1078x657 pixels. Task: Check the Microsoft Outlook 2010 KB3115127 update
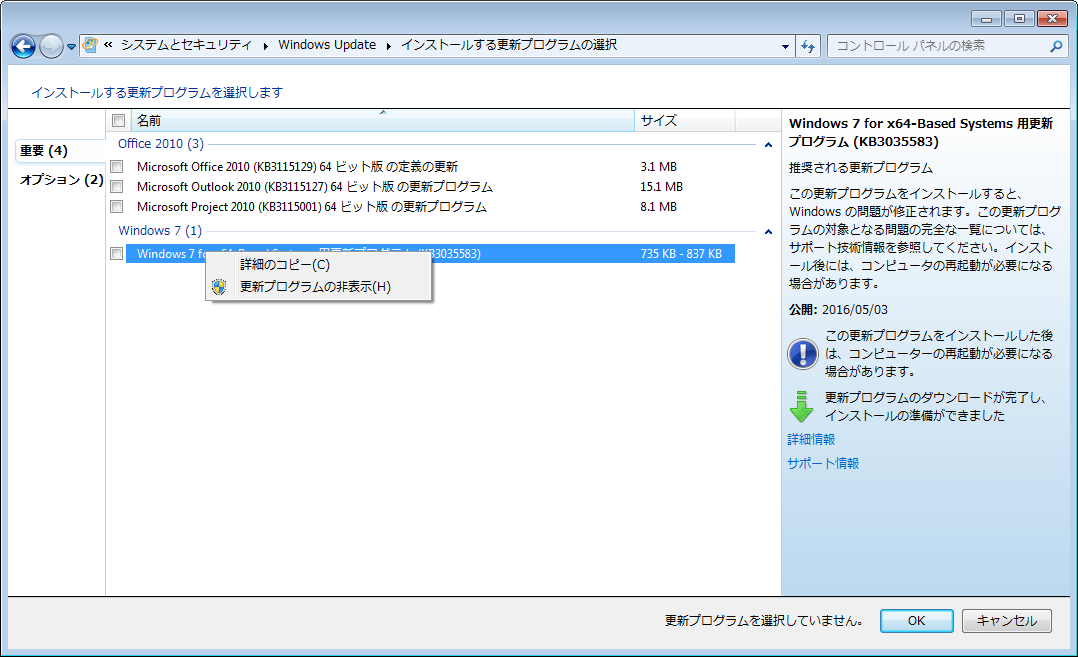click(x=117, y=186)
